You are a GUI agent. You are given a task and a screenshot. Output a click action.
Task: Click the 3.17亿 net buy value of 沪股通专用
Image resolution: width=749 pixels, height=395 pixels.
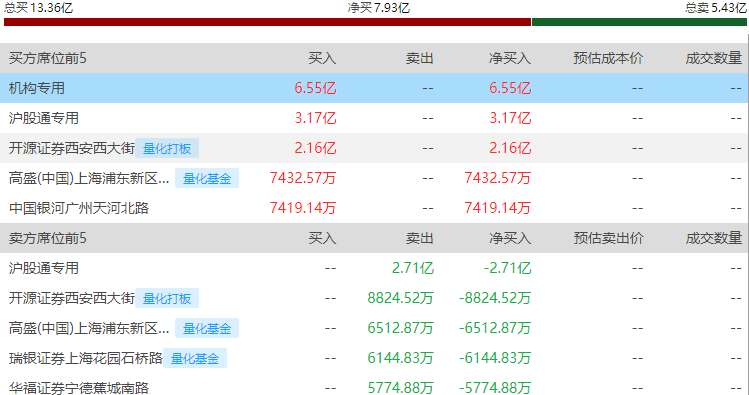[x=510, y=118]
